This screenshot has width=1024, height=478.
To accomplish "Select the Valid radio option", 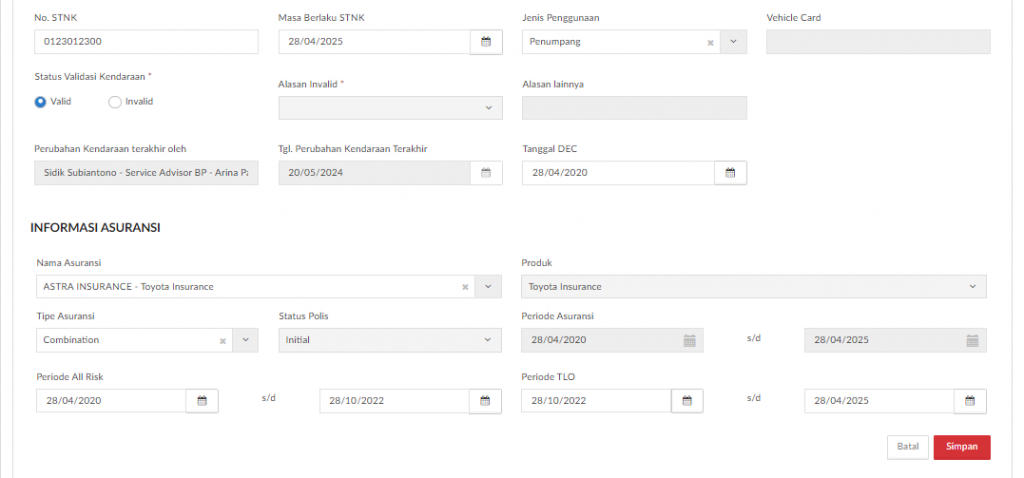I will [x=40, y=102].
